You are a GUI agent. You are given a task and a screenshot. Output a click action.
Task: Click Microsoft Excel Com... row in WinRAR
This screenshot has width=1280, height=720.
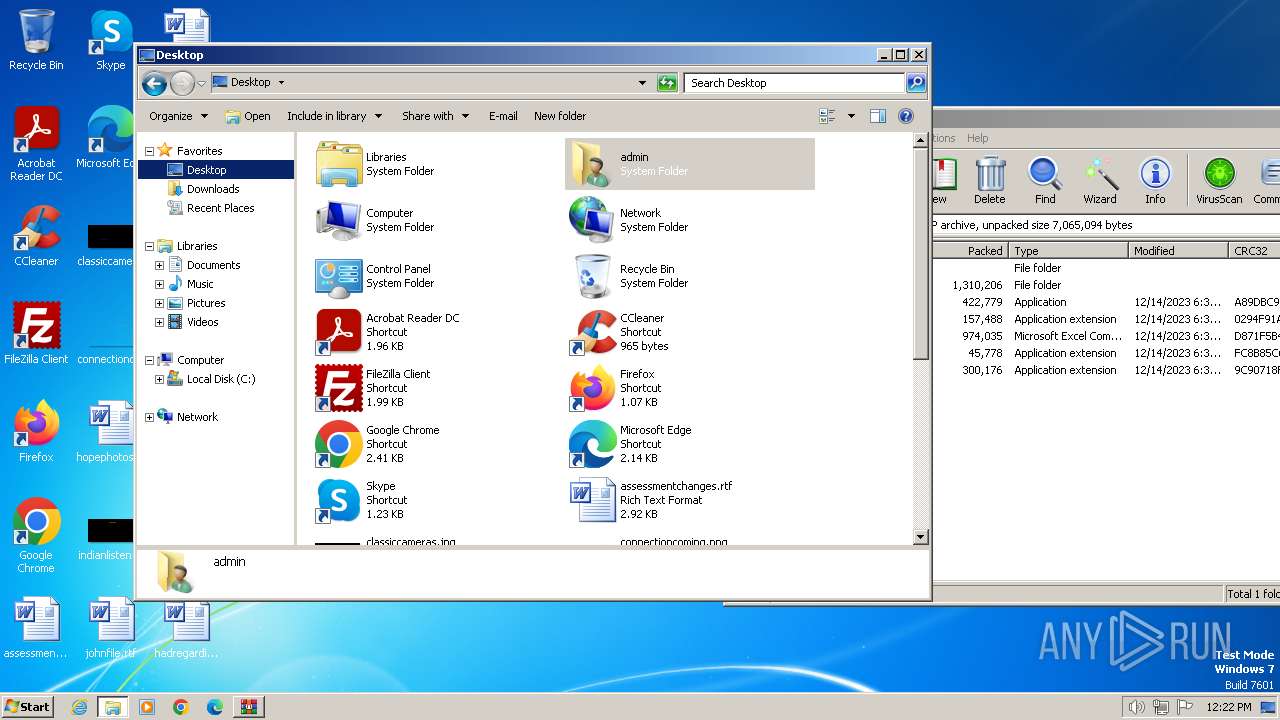[x=1106, y=336]
